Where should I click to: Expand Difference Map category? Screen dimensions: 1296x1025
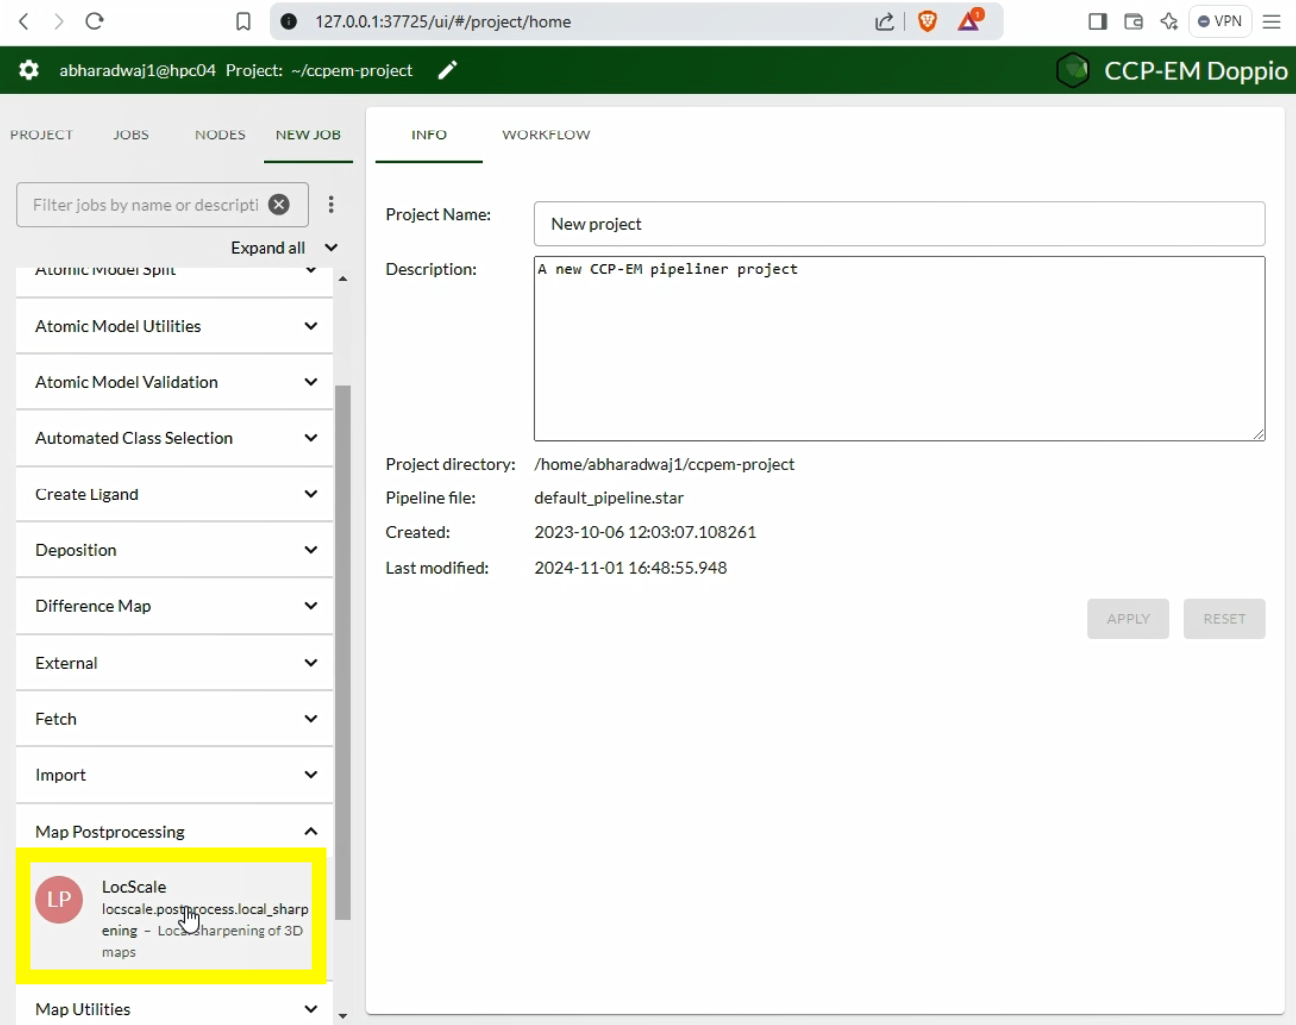click(x=175, y=606)
